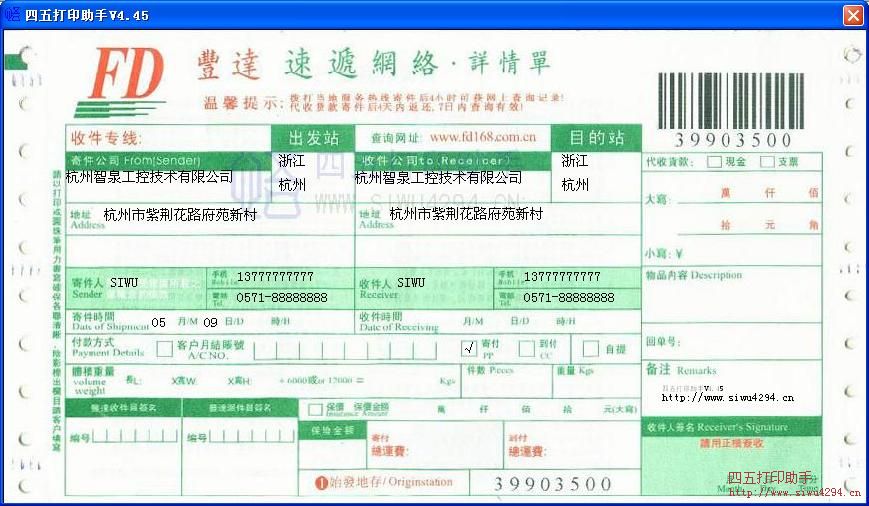869x506 pixels.
Task: Check the 支票 box for 代收货款
Action: coord(767,162)
